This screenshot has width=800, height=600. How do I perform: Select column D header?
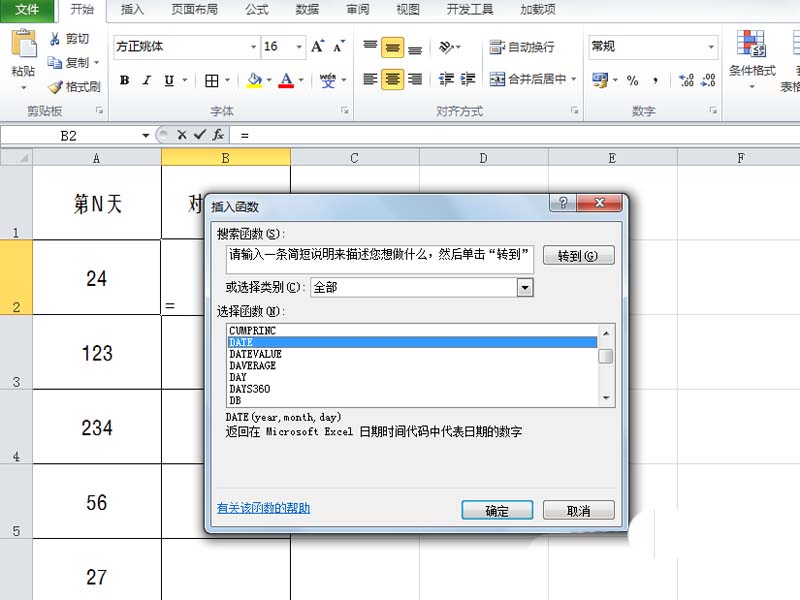[x=483, y=158]
